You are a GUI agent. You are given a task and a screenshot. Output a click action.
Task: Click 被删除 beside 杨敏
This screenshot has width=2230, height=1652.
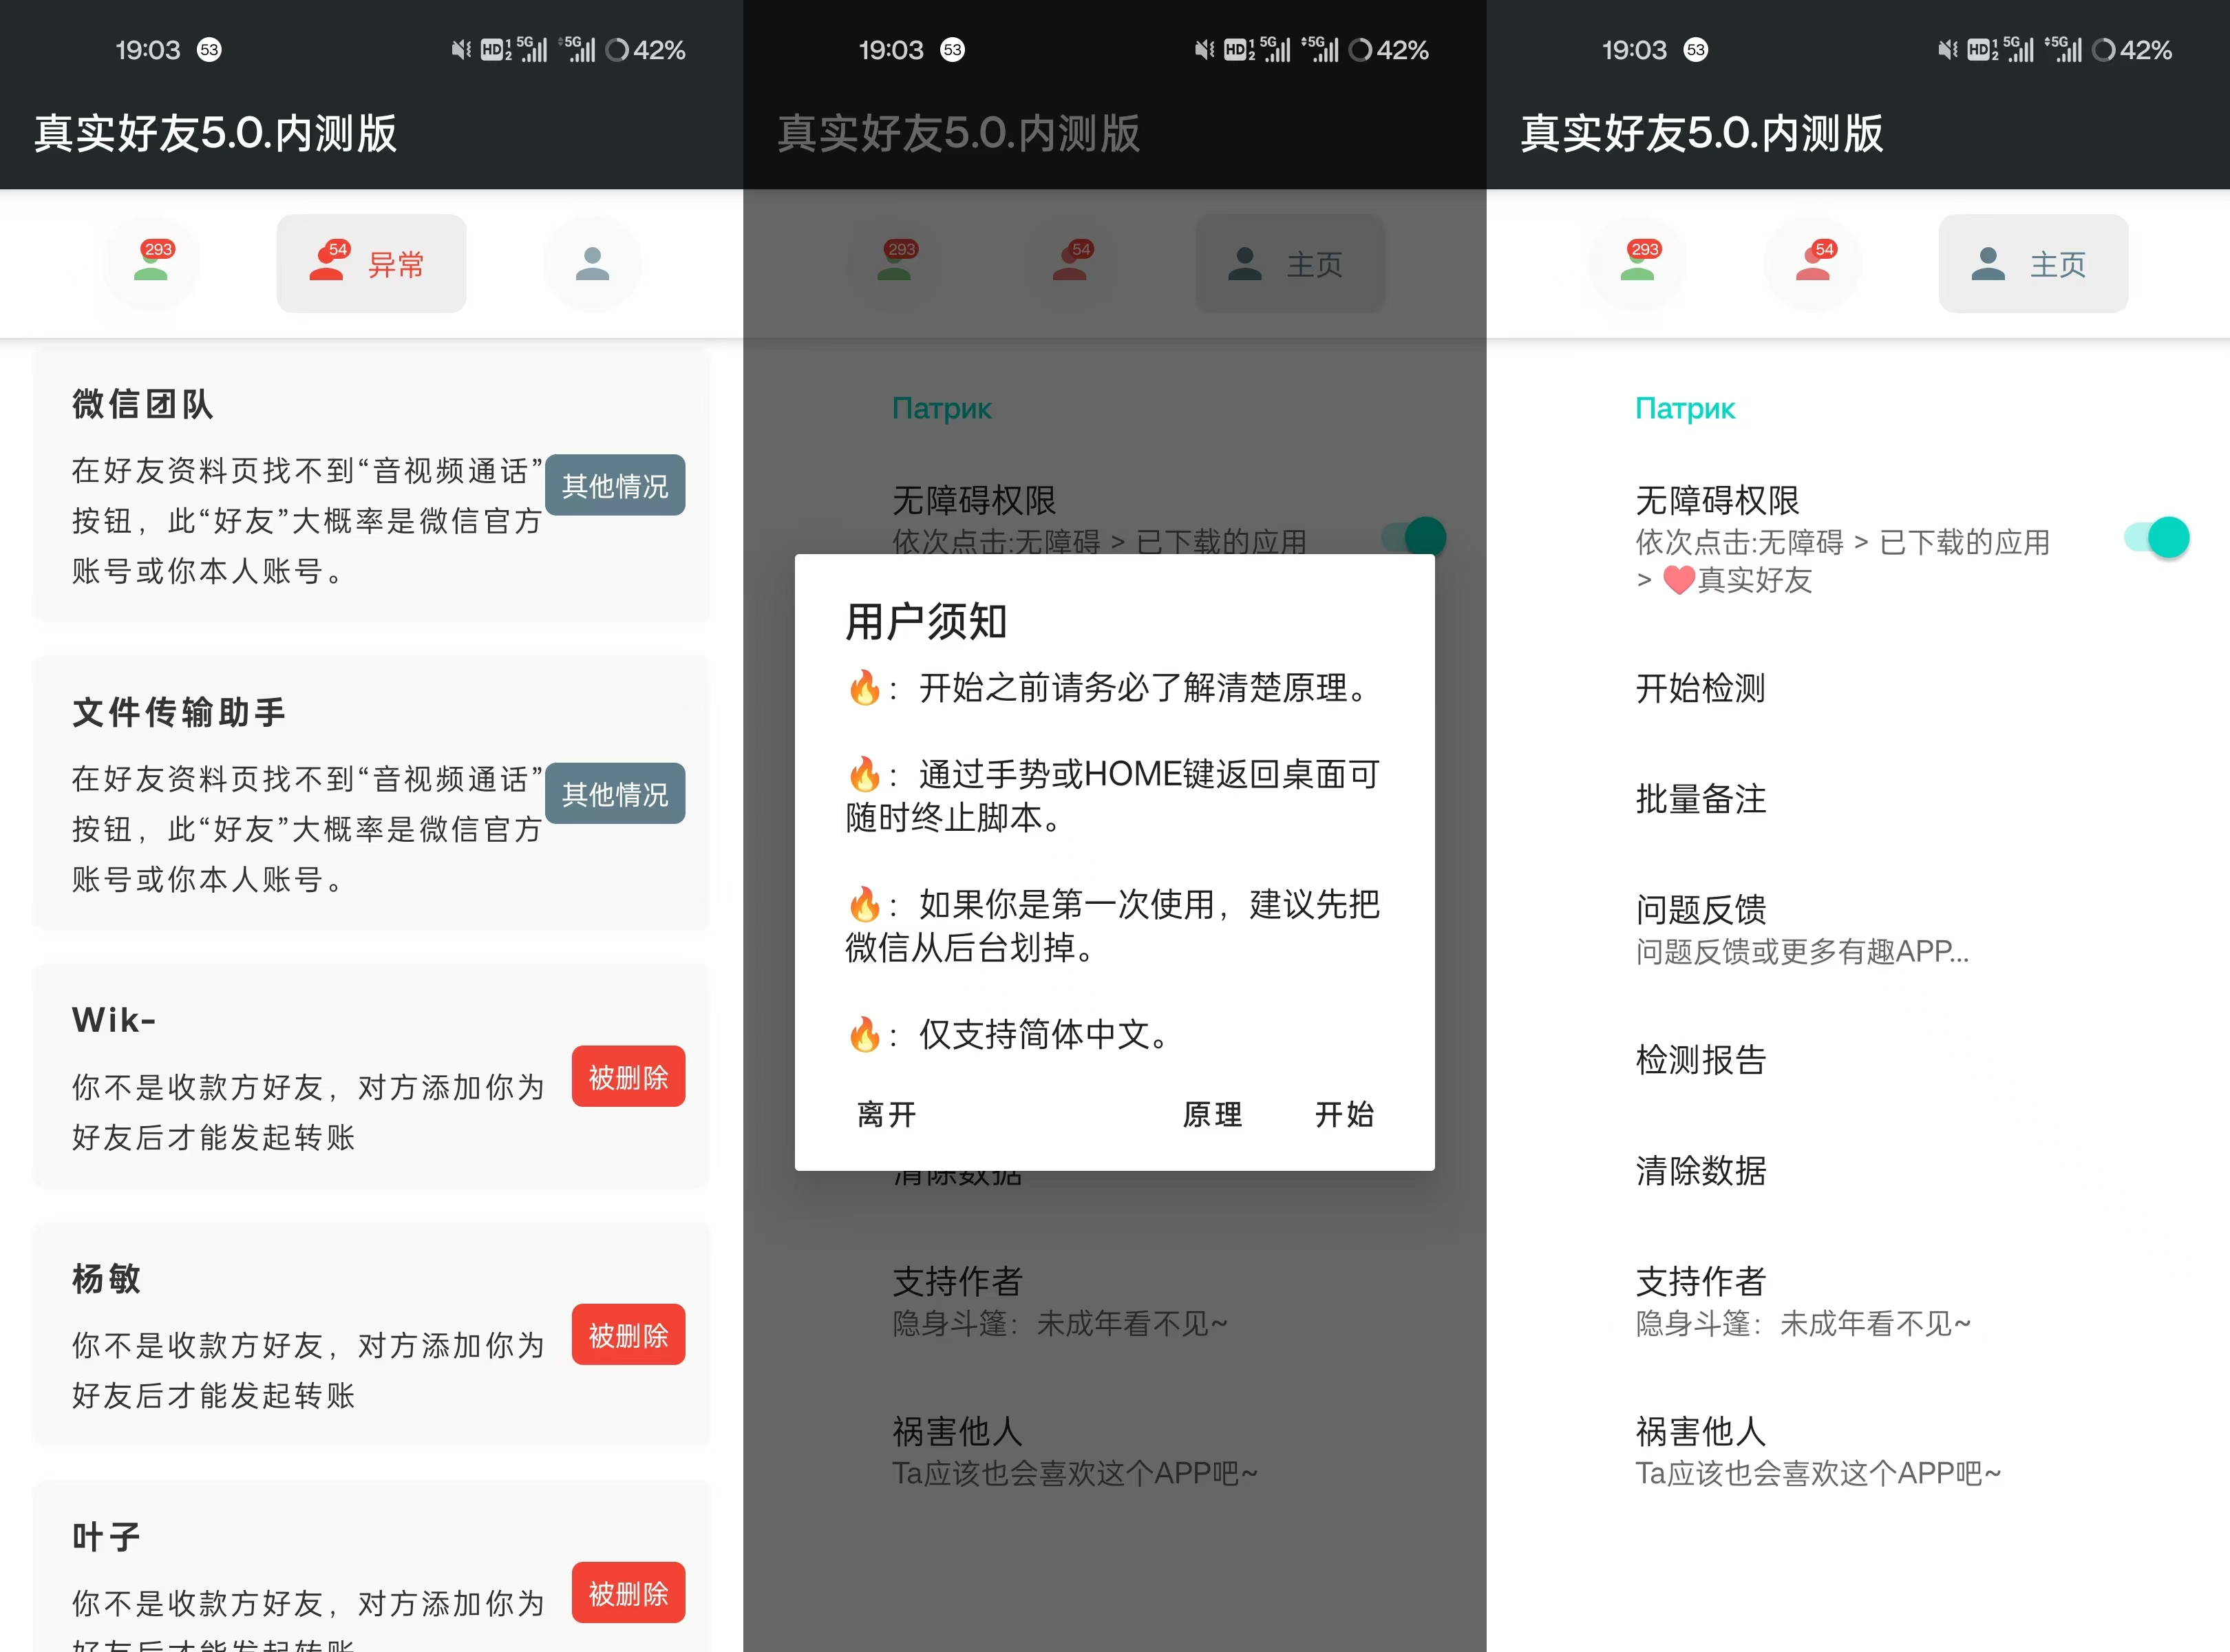coord(628,1334)
